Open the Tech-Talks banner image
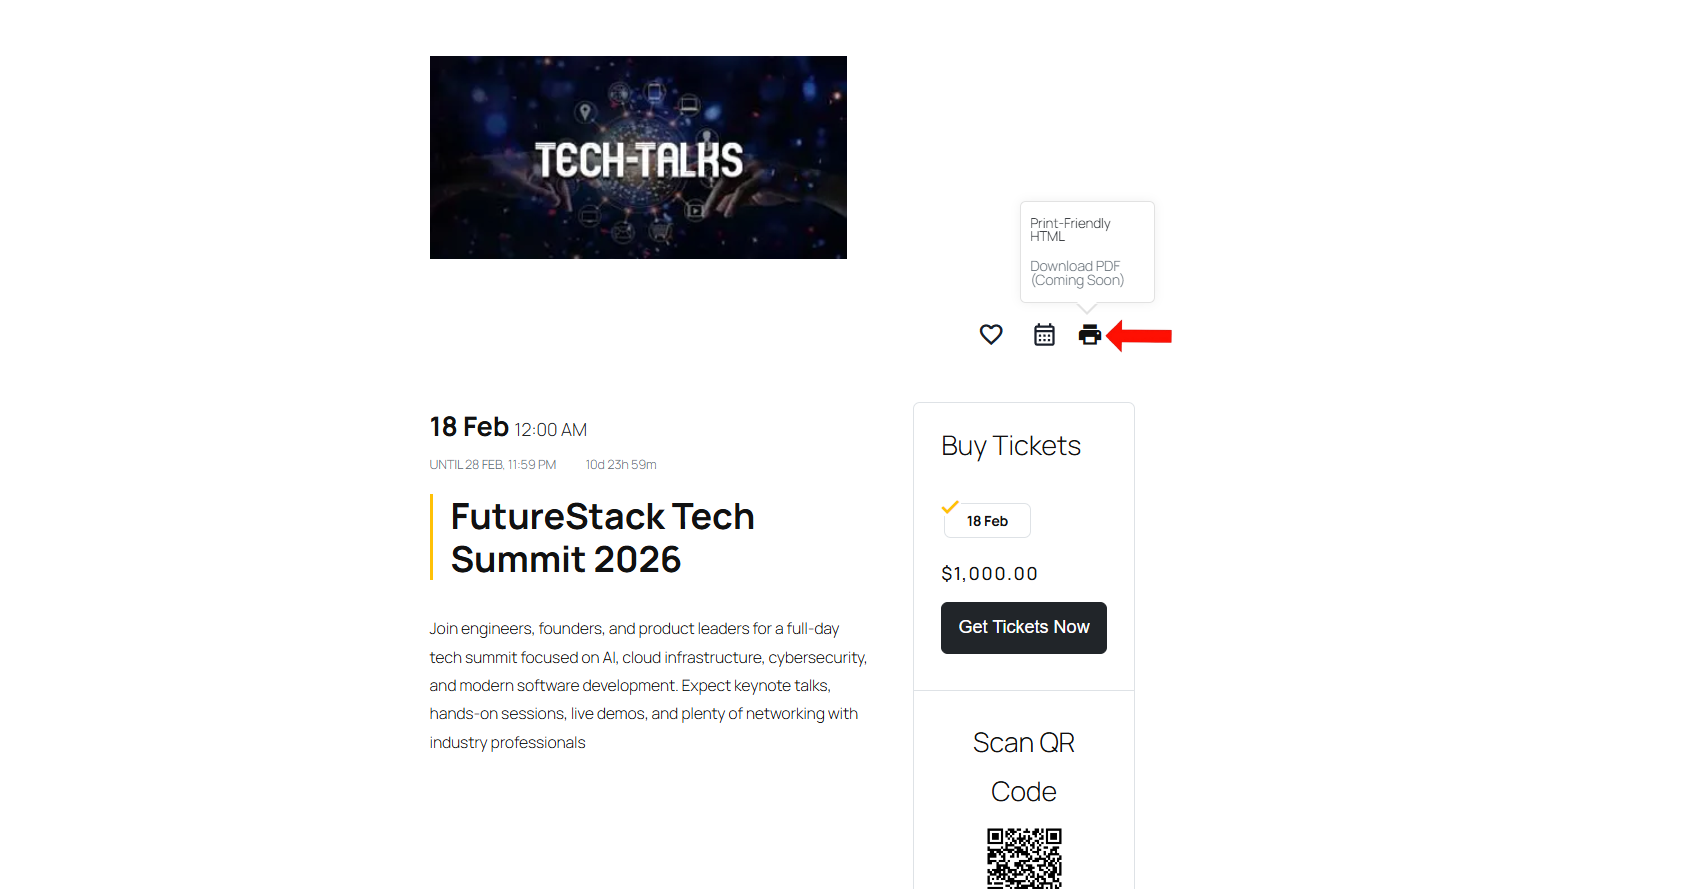 pos(638,158)
